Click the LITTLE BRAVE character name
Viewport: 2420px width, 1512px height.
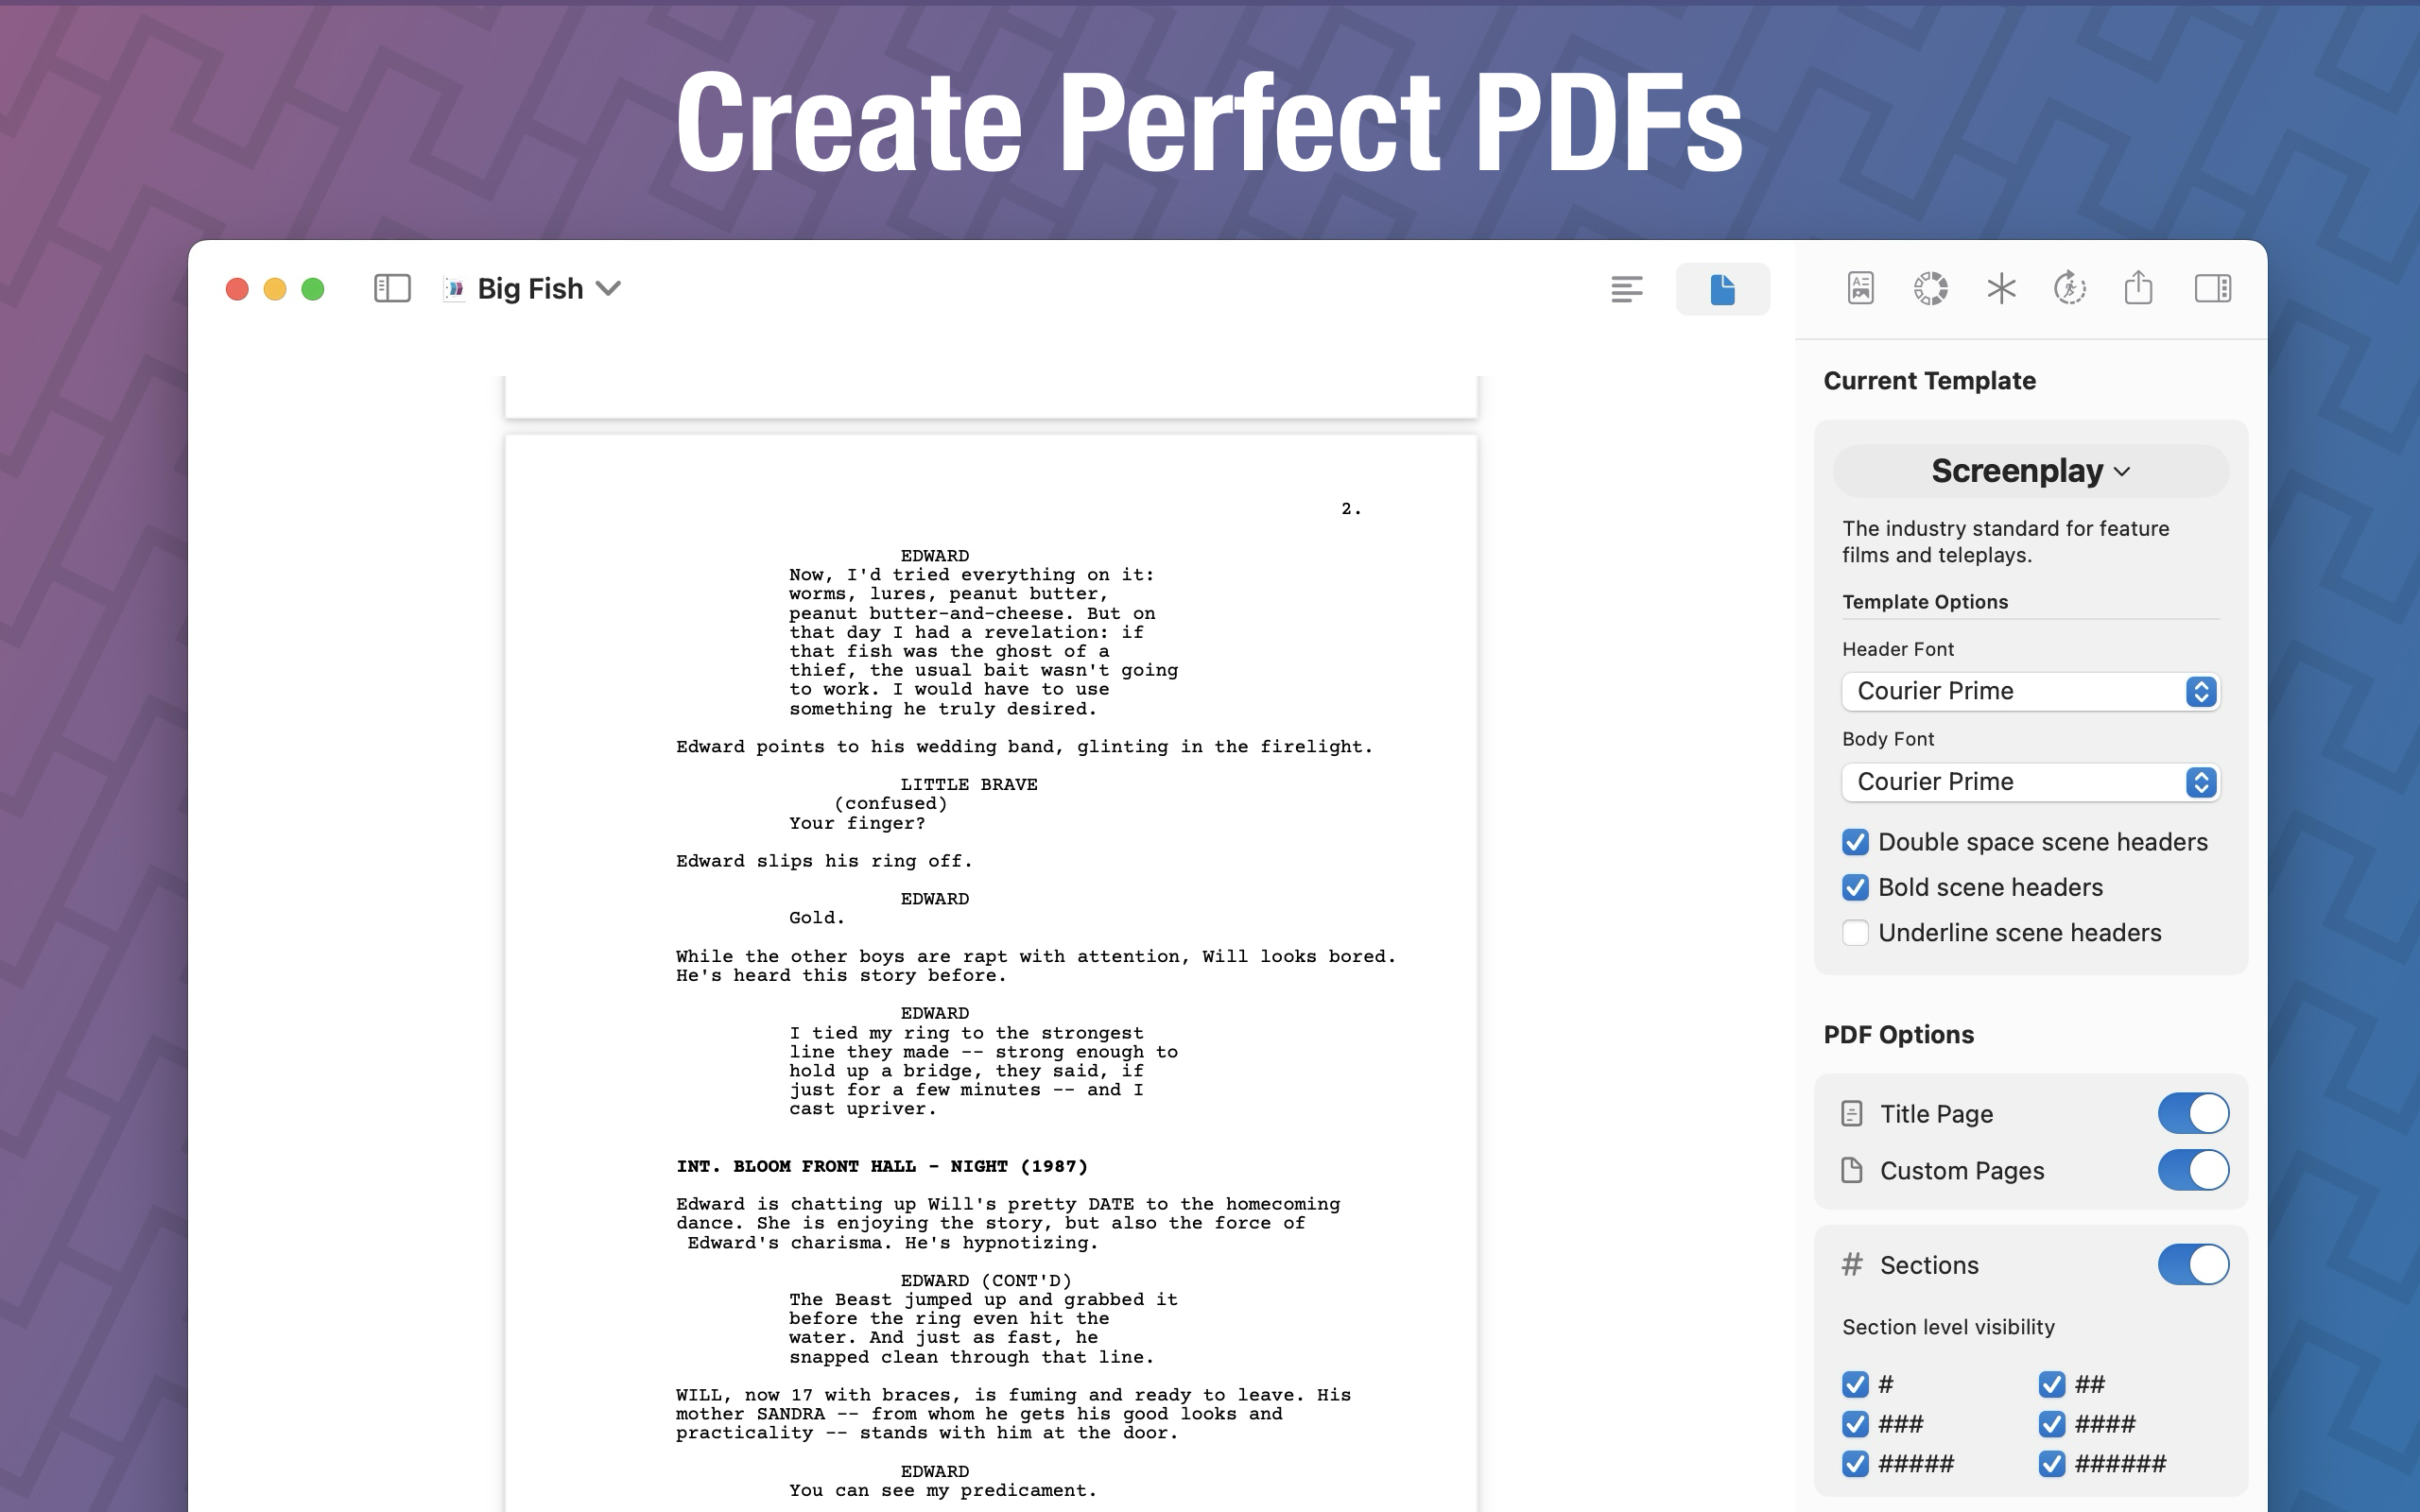[968, 785]
